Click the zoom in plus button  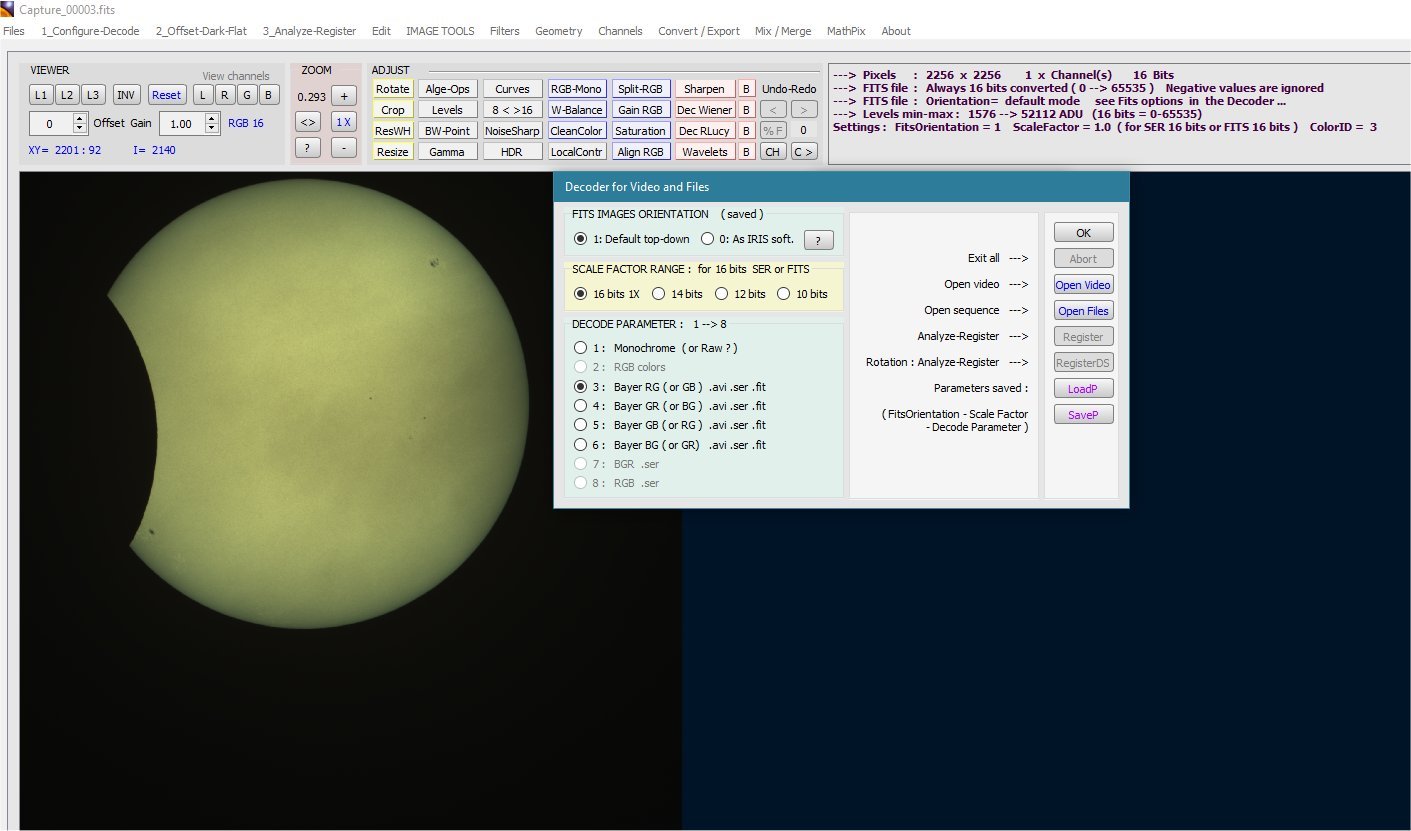pyautogui.click(x=343, y=96)
